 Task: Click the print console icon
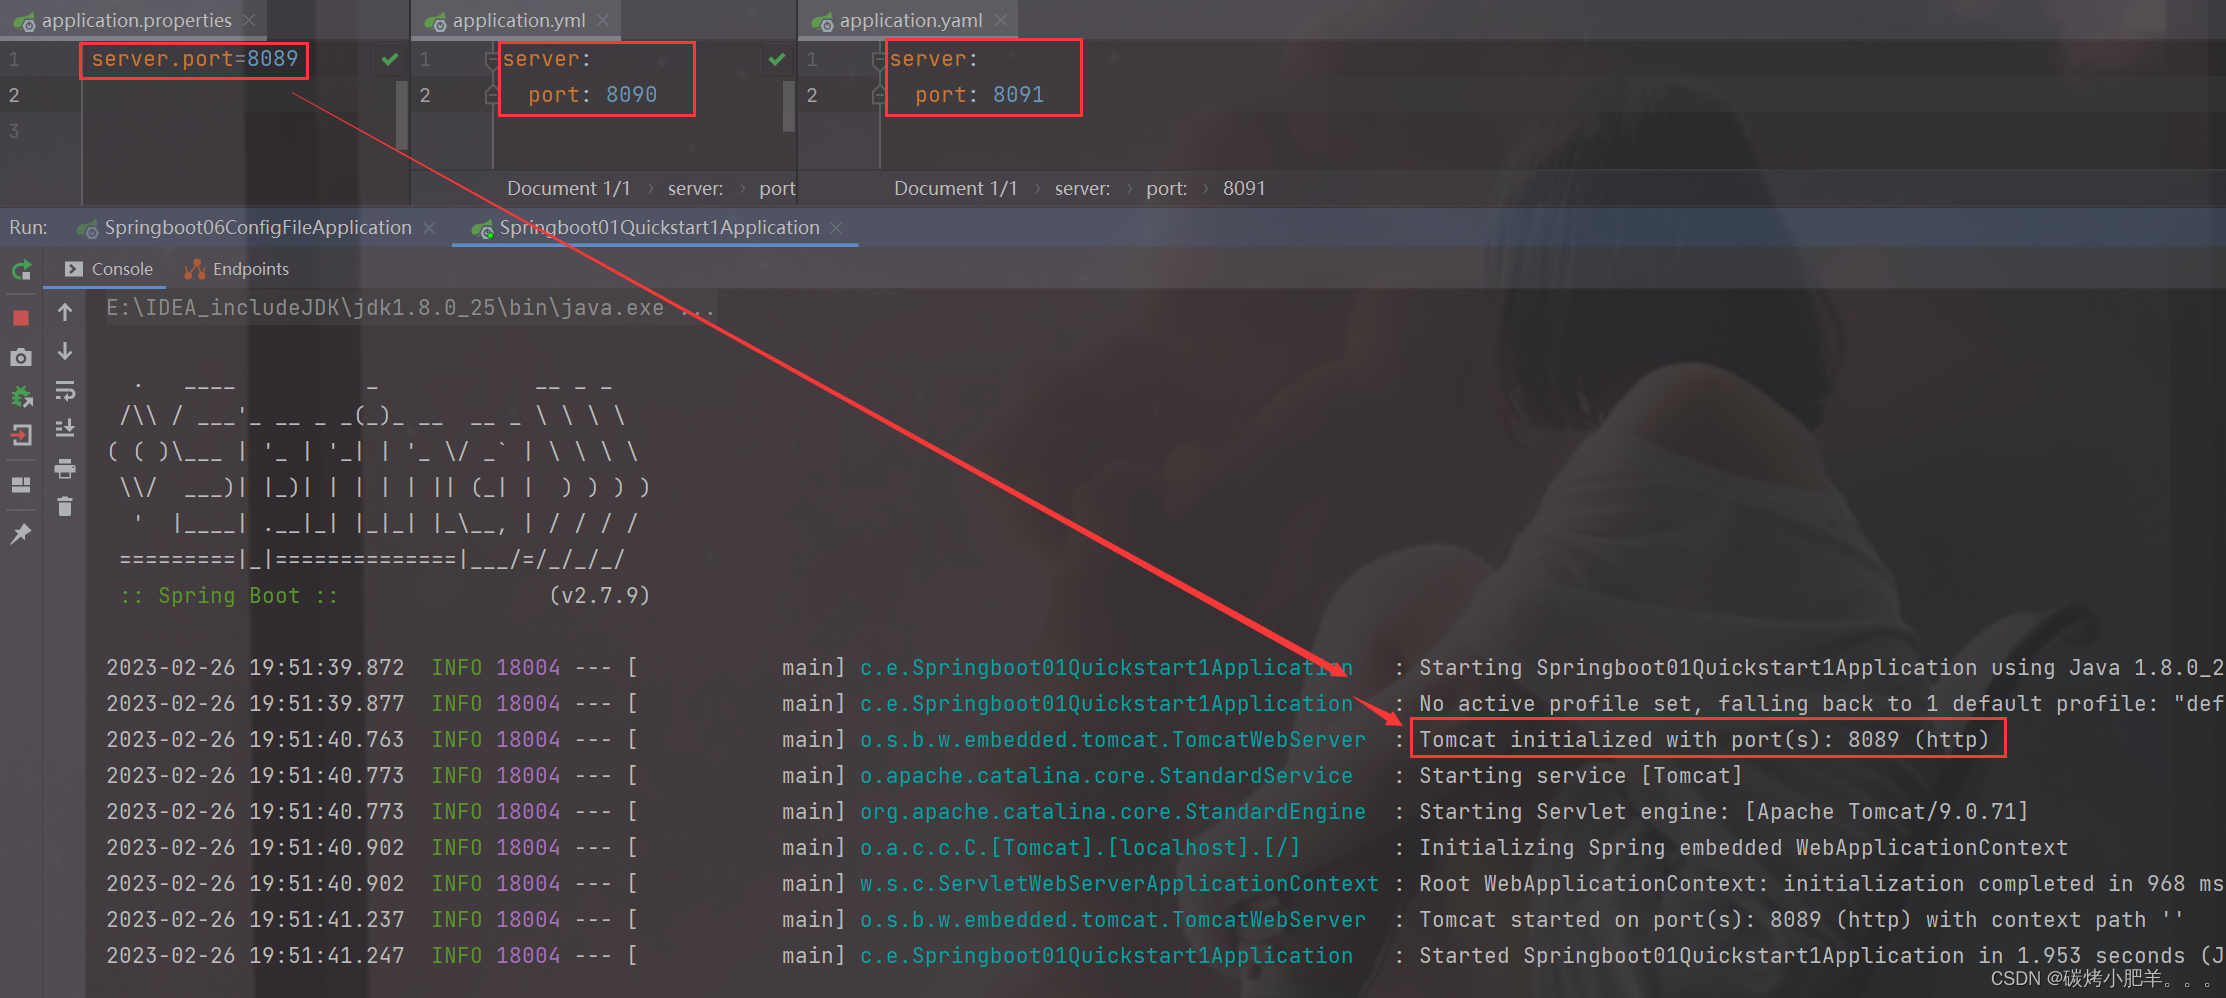tap(65, 468)
